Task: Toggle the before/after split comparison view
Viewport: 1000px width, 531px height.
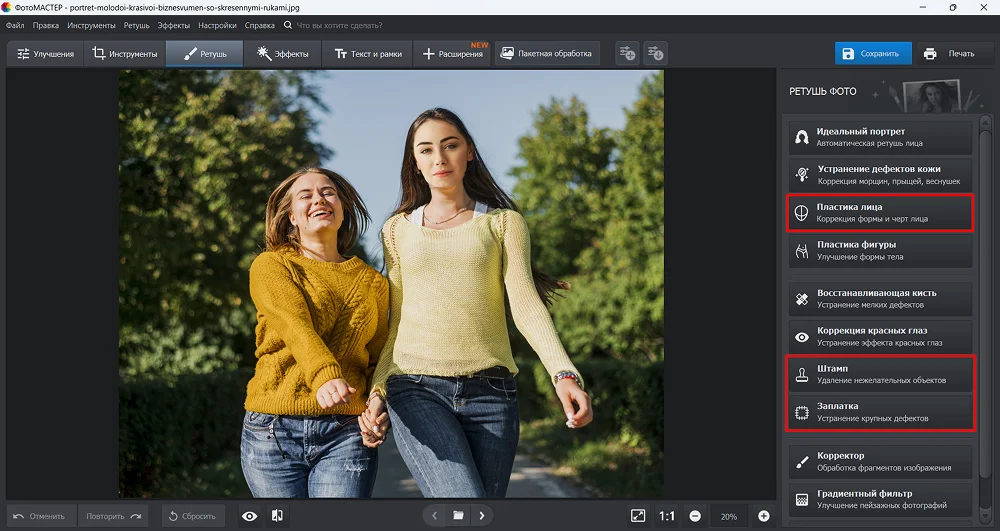Action: pyautogui.click(x=277, y=516)
